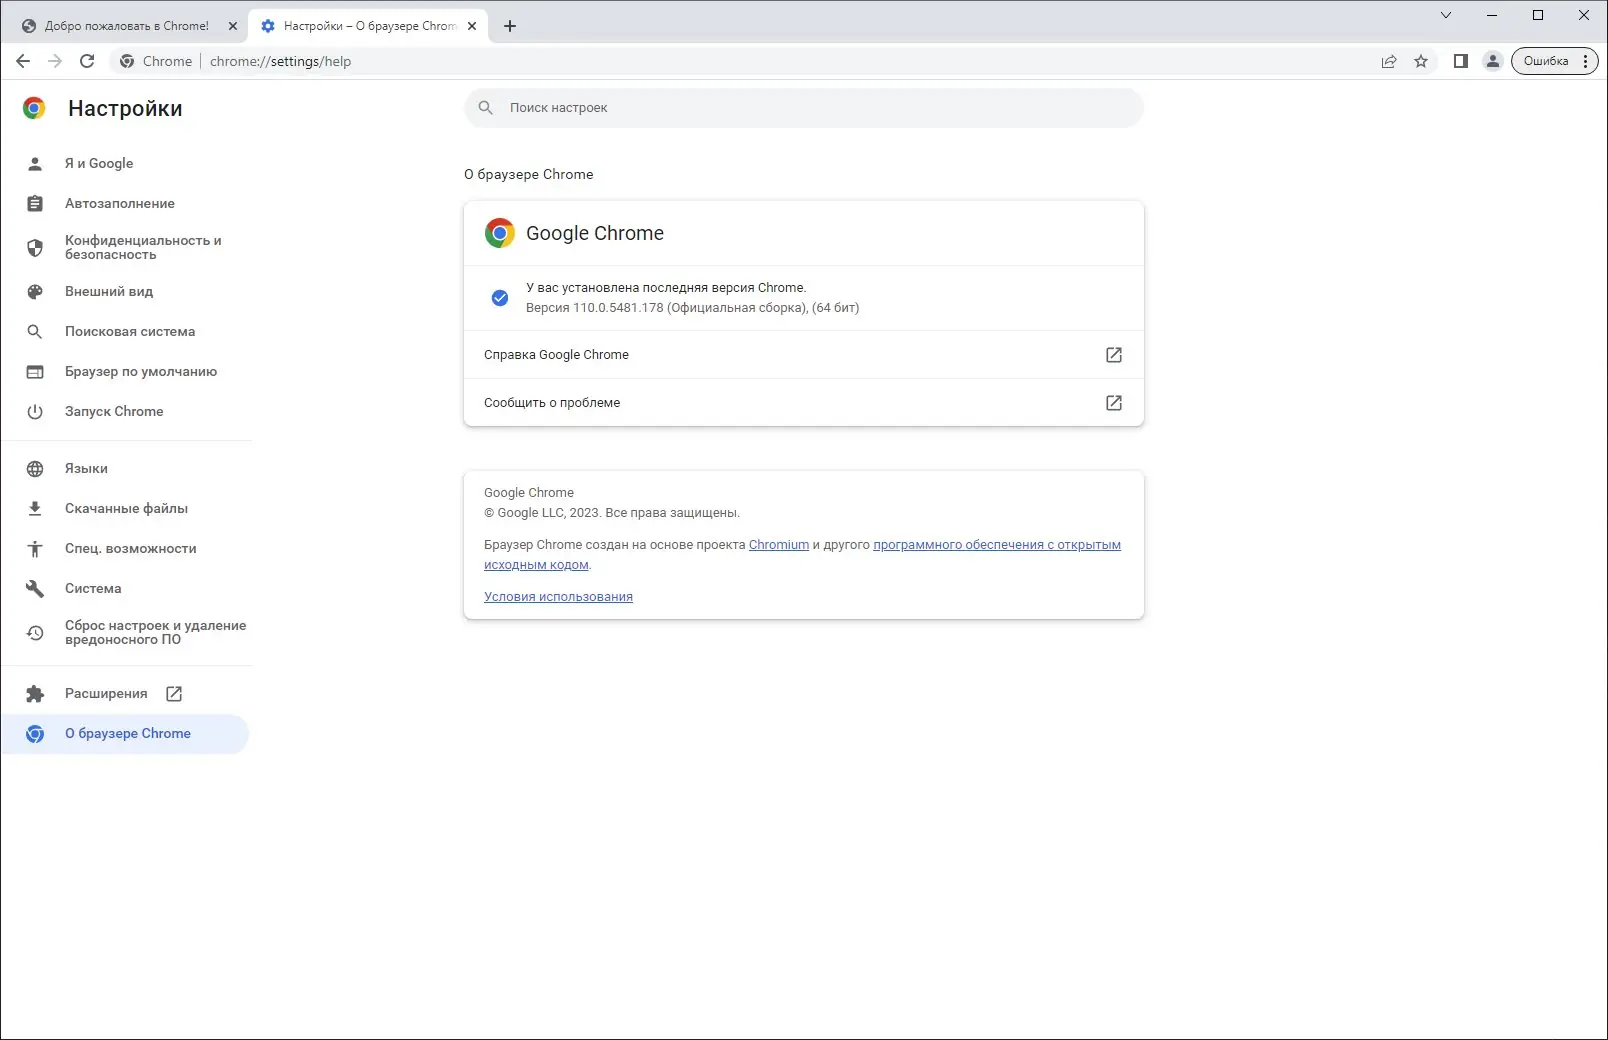Click the external link icon for Сообщить о проблеме
1608x1040 pixels.
click(x=1113, y=403)
